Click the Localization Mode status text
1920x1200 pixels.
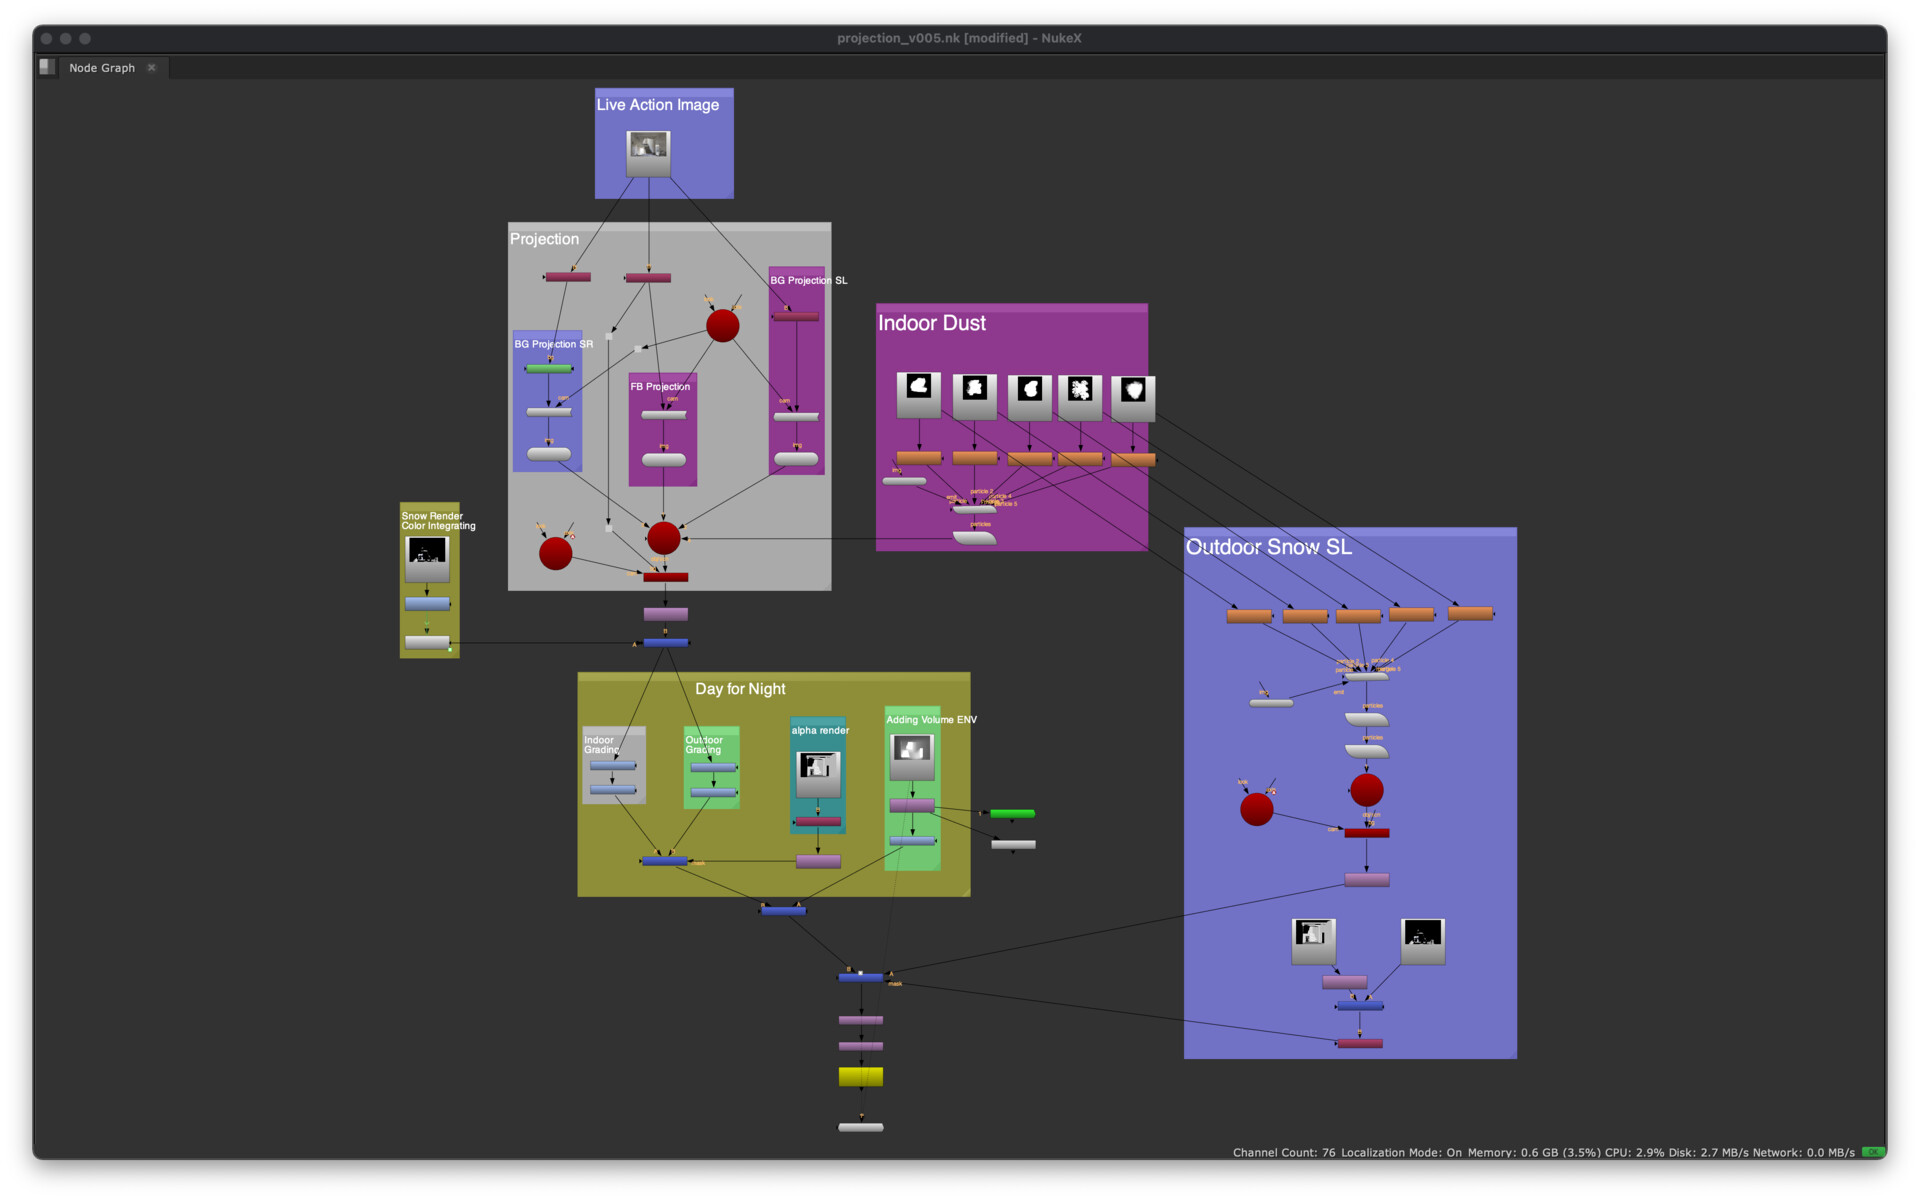(x=1400, y=1153)
